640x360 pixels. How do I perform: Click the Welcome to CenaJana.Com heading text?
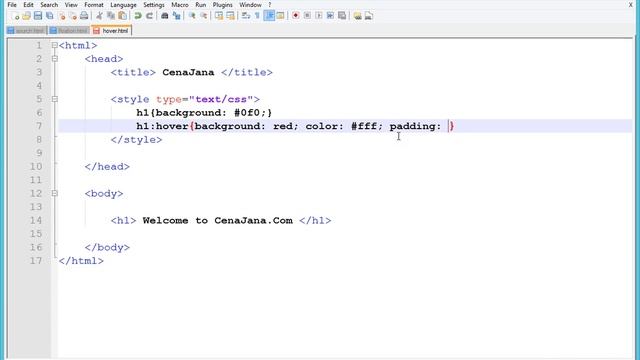(218, 220)
